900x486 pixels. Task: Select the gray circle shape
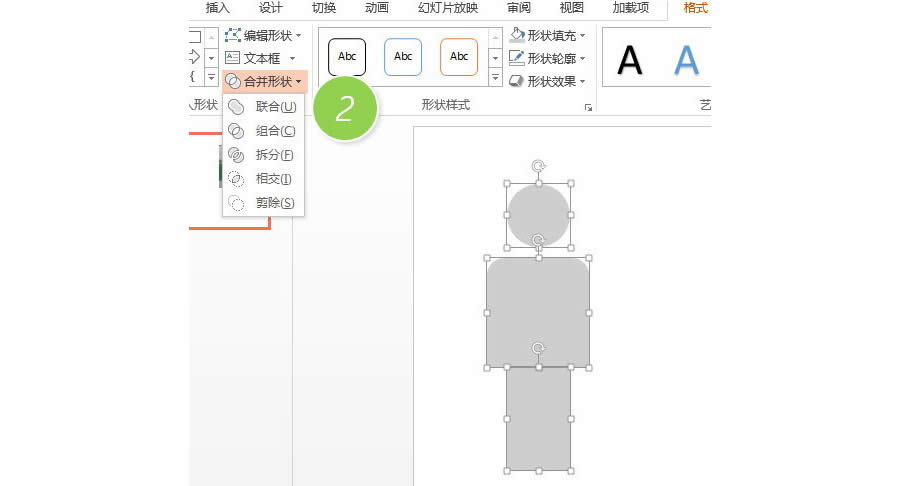pos(538,215)
